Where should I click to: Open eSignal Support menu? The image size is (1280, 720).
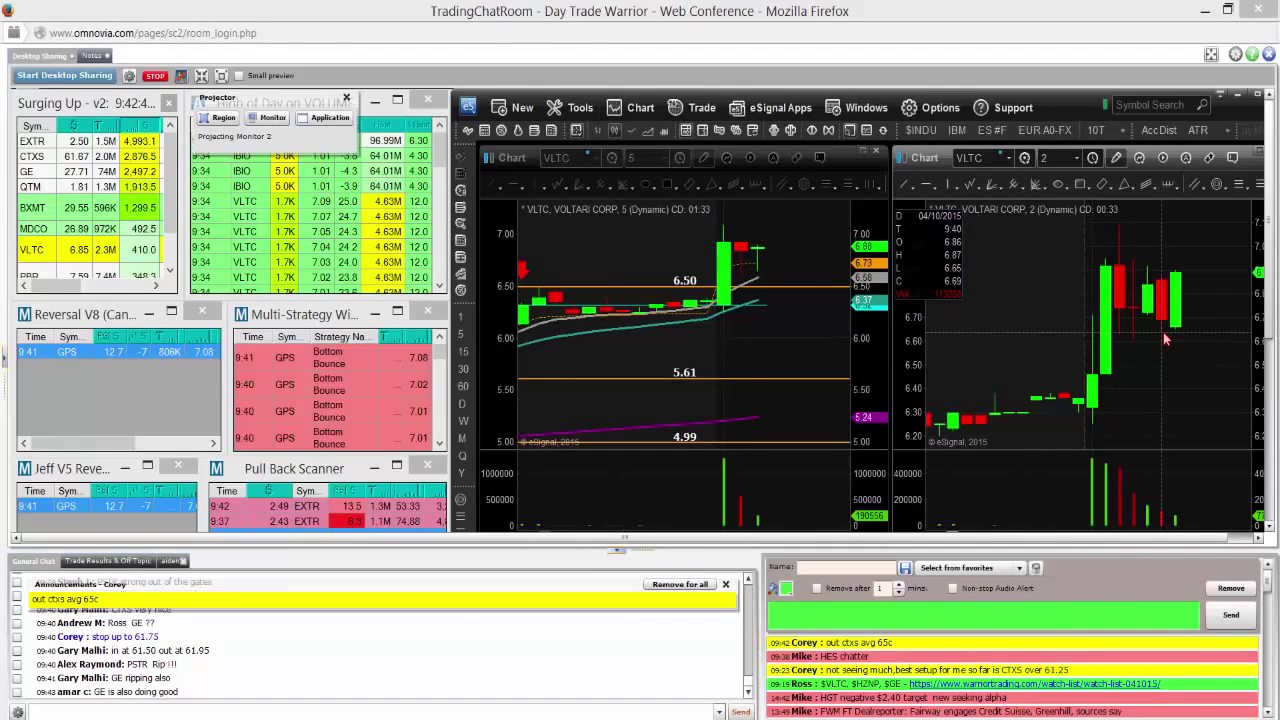click(1003, 107)
